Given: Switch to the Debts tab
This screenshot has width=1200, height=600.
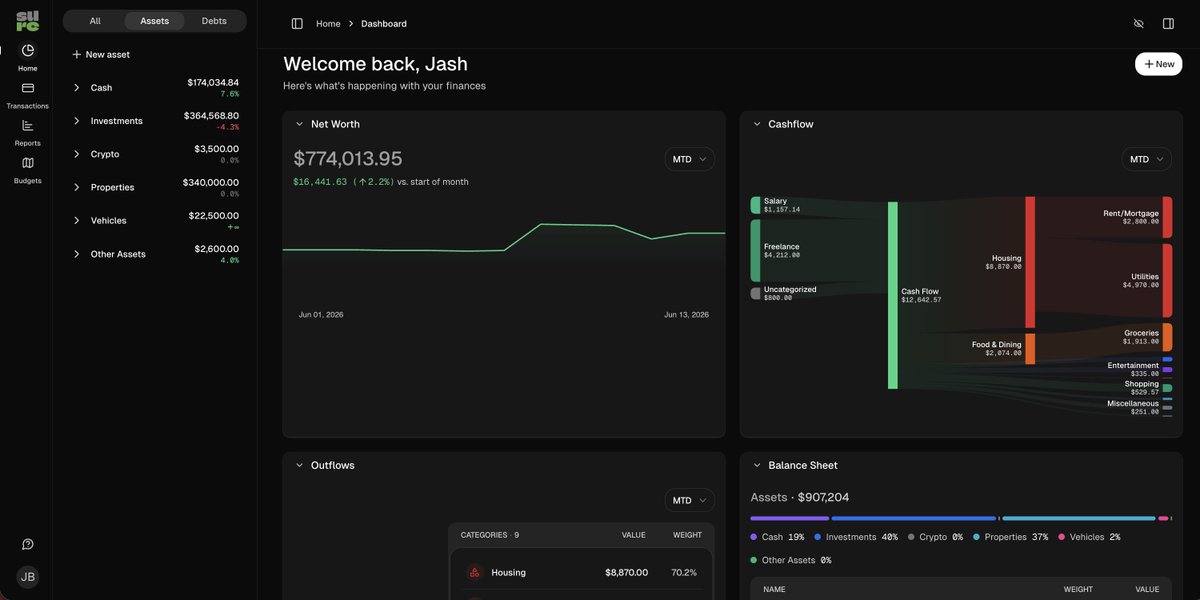Looking at the screenshot, I should [214, 21].
